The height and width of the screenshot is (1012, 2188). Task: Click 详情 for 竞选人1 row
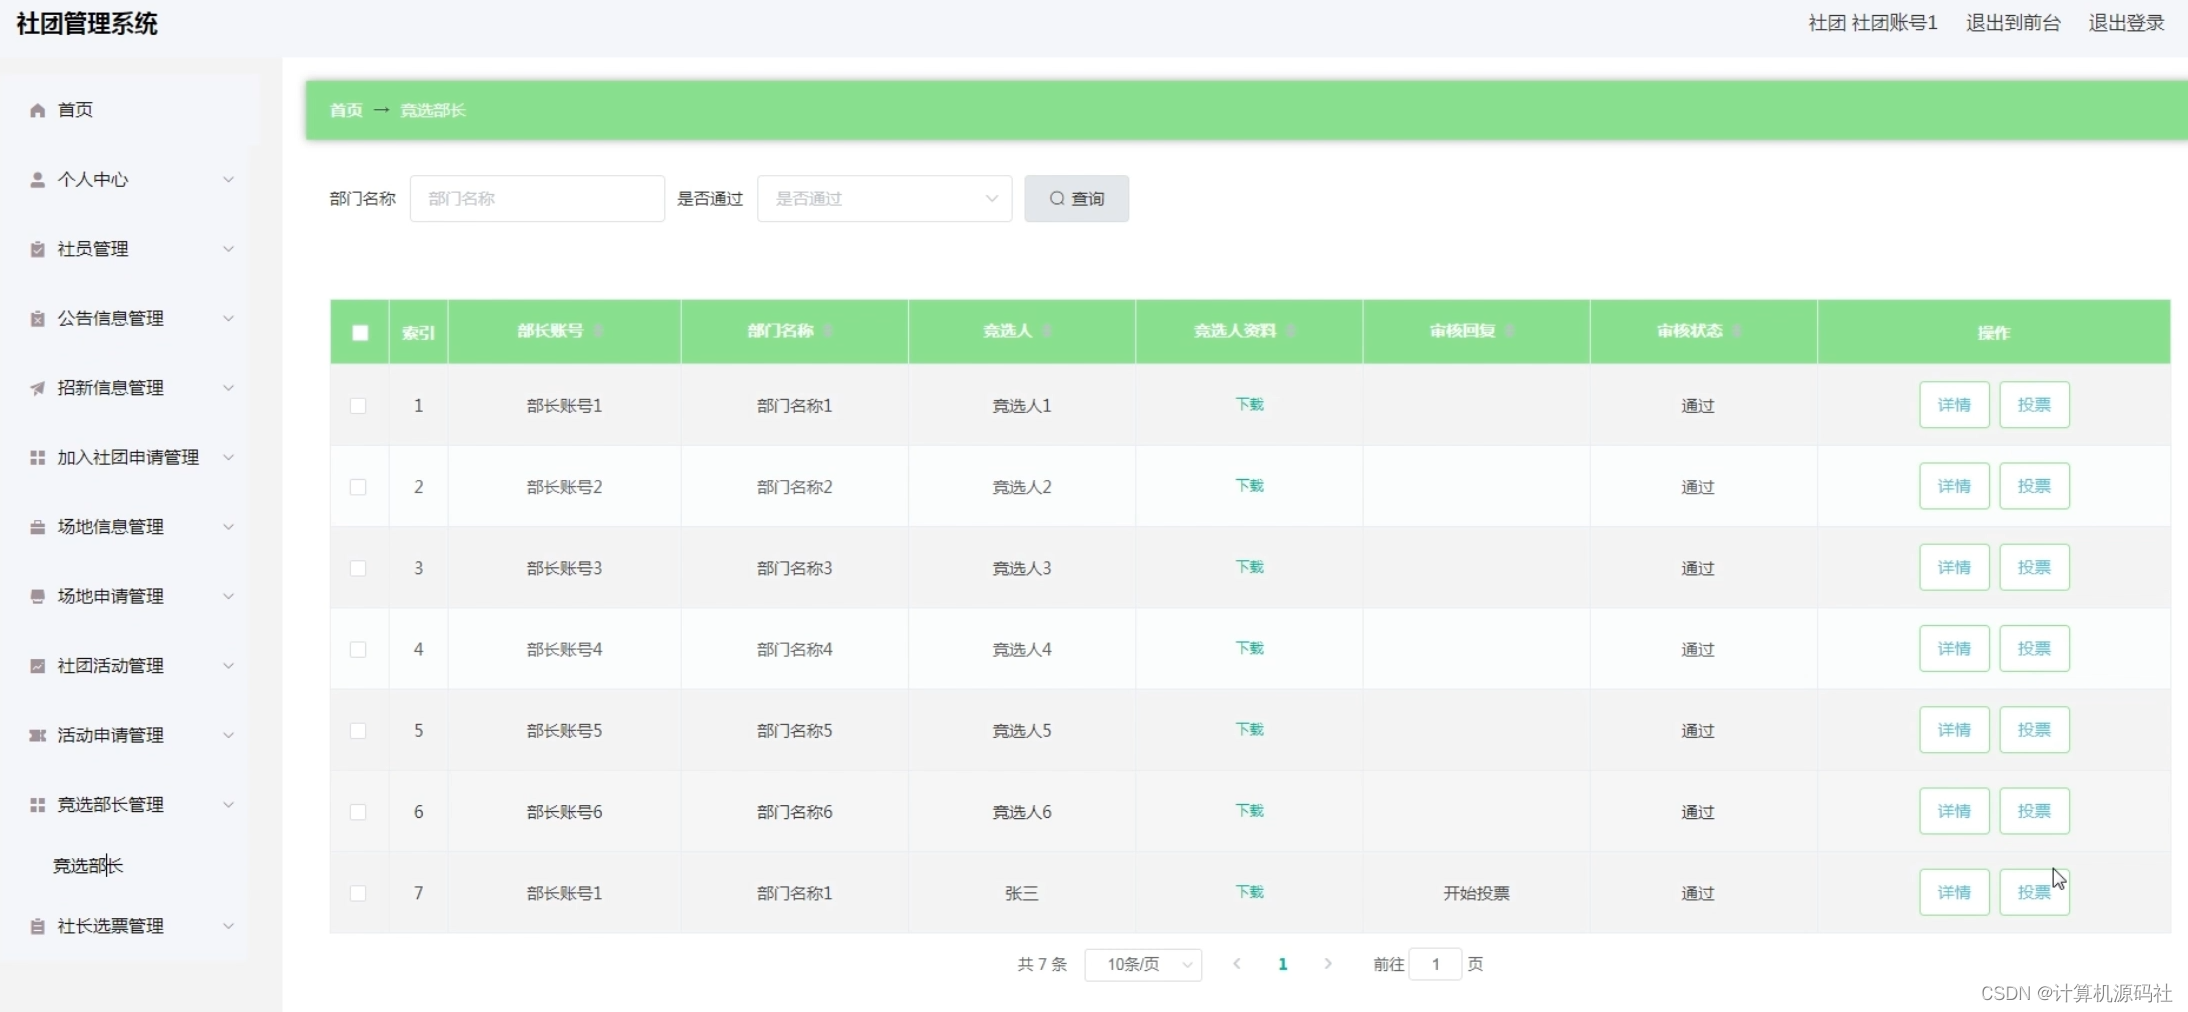(x=1954, y=405)
